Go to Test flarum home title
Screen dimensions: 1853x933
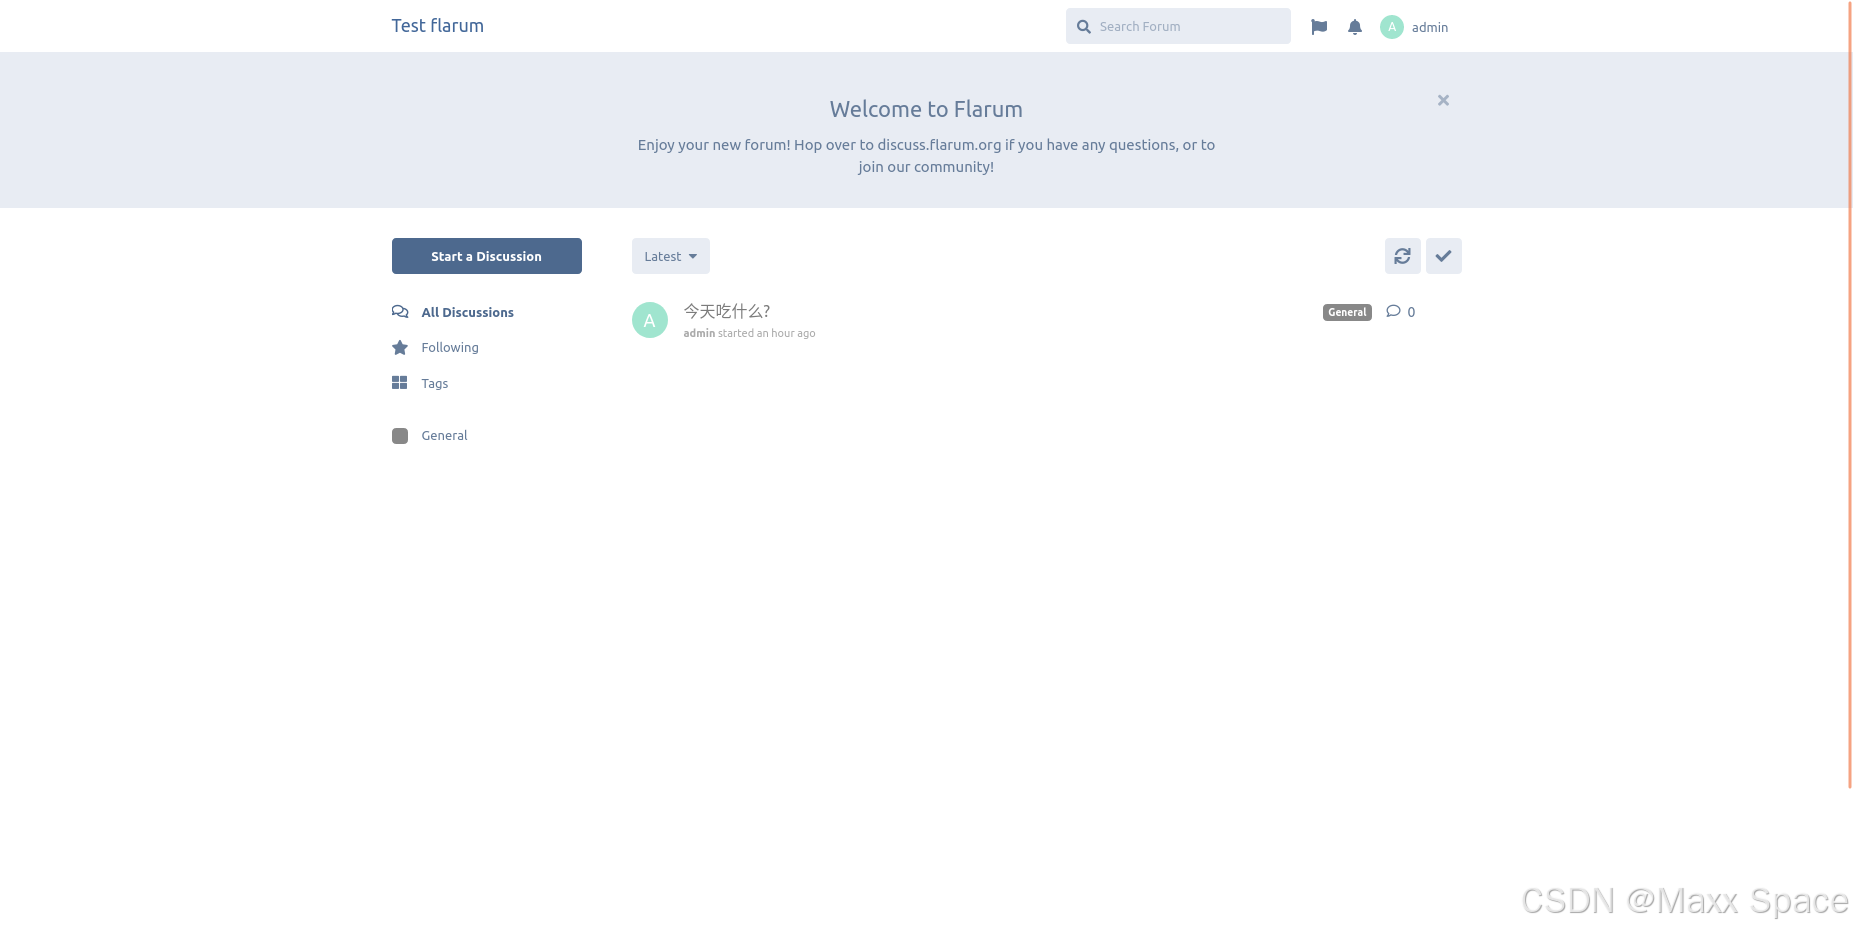438,26
